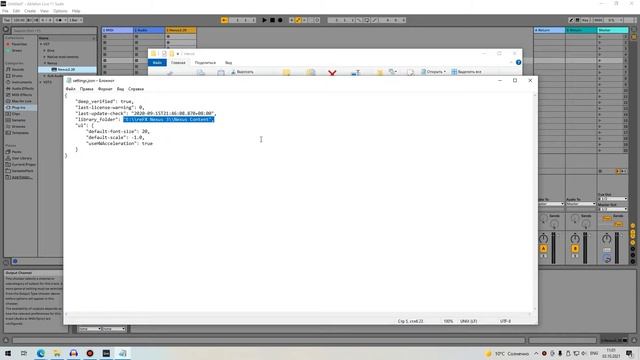This screenshot has height=360, width=640.
Task: Click master Solo/Cue headphone button
Action: tap(607, 259)
